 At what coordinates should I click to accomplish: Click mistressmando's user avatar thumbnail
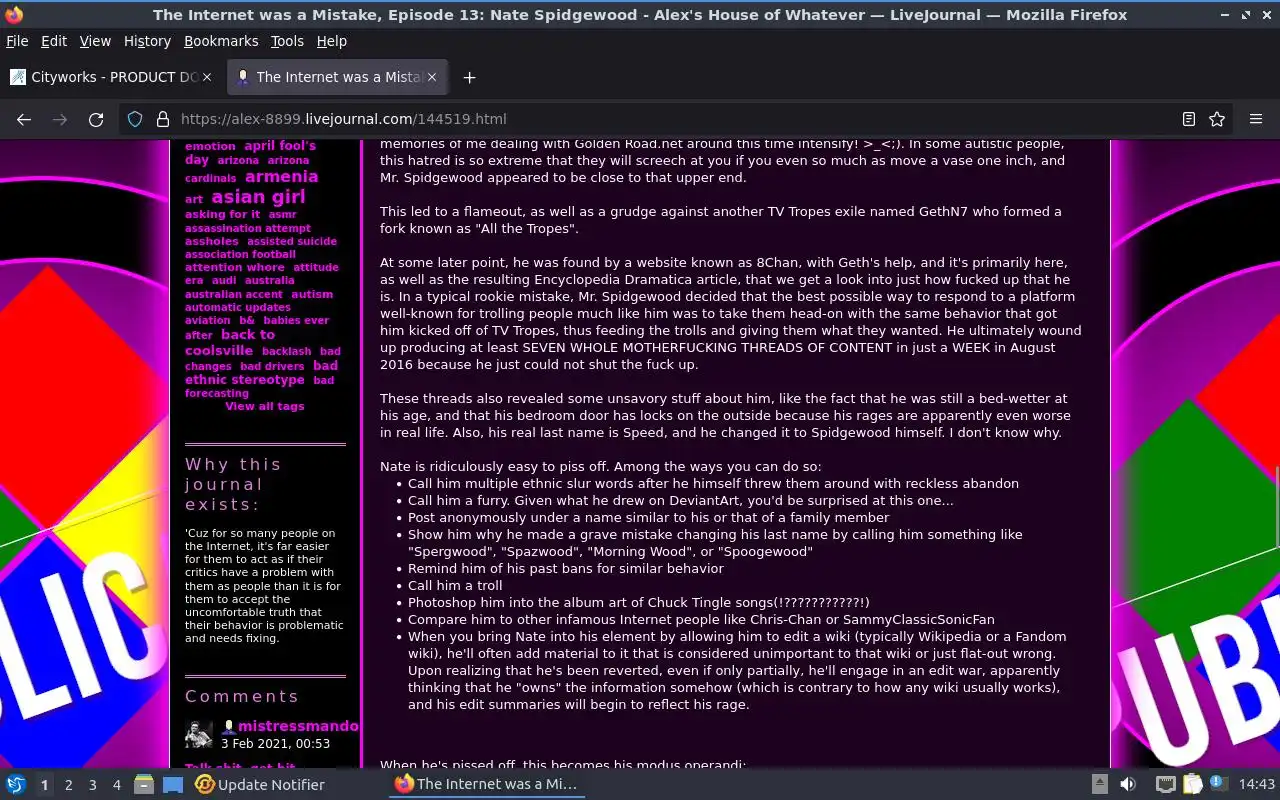pos(199,734)
